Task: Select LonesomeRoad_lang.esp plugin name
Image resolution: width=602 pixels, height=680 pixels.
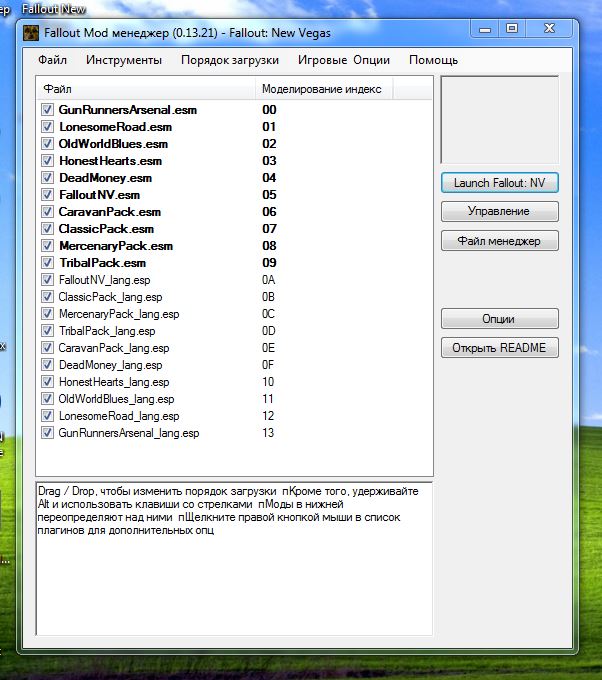Action: pos(119,416)
